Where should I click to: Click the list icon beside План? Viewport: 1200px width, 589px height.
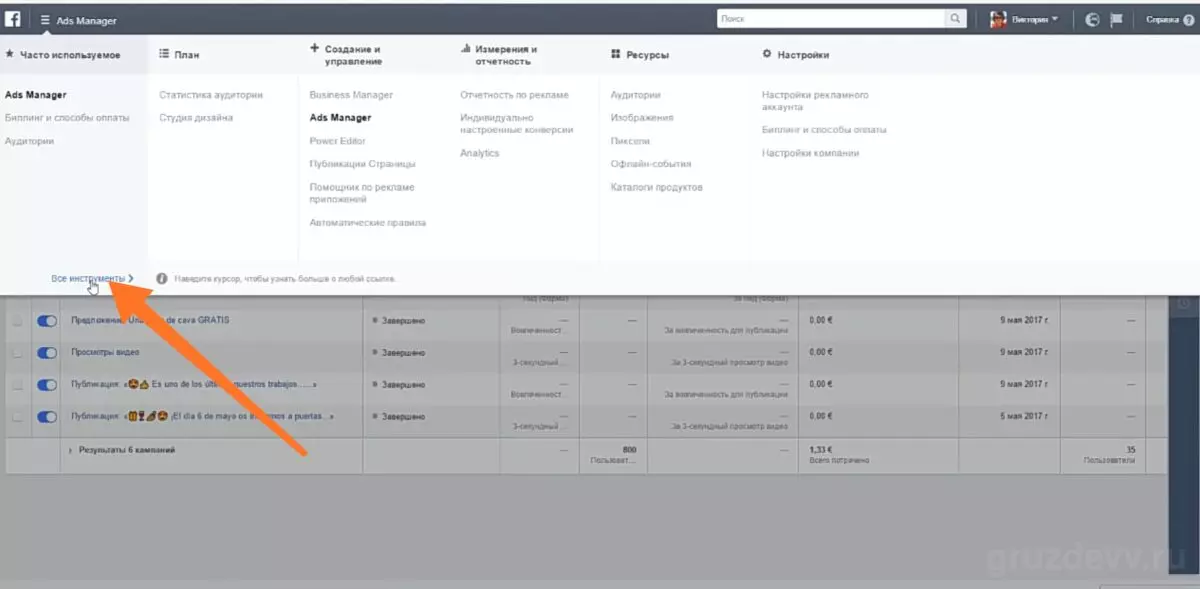[x=165, y=55]
